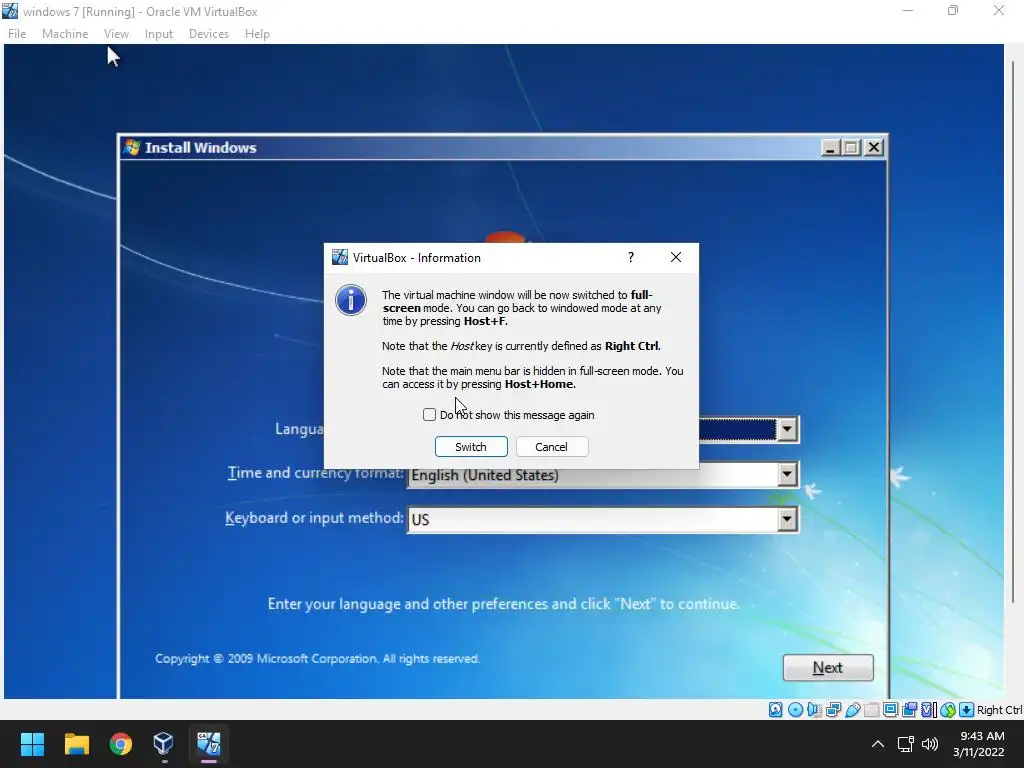The image size is (1024, 768).
Task: Click the optical drive status icon
Action: (795, 710)
